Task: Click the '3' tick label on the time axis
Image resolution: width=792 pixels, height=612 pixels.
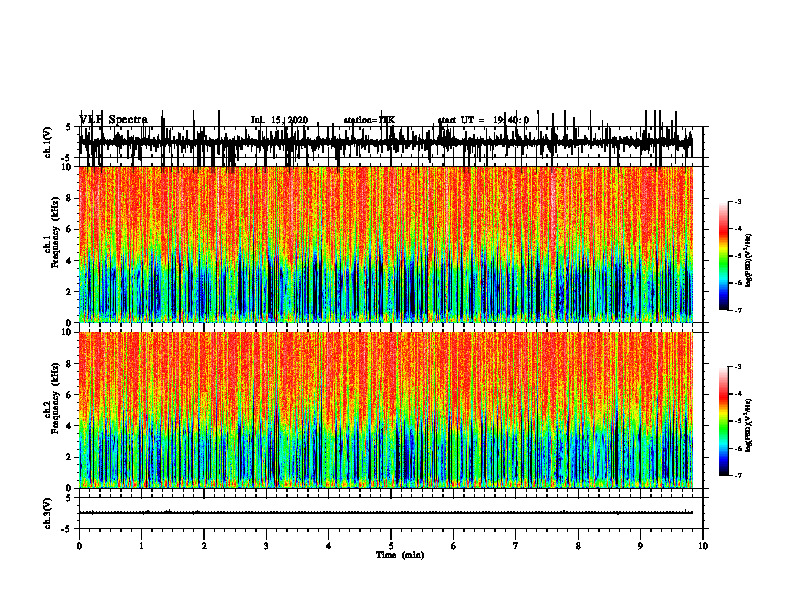Action: click(266, 546)
